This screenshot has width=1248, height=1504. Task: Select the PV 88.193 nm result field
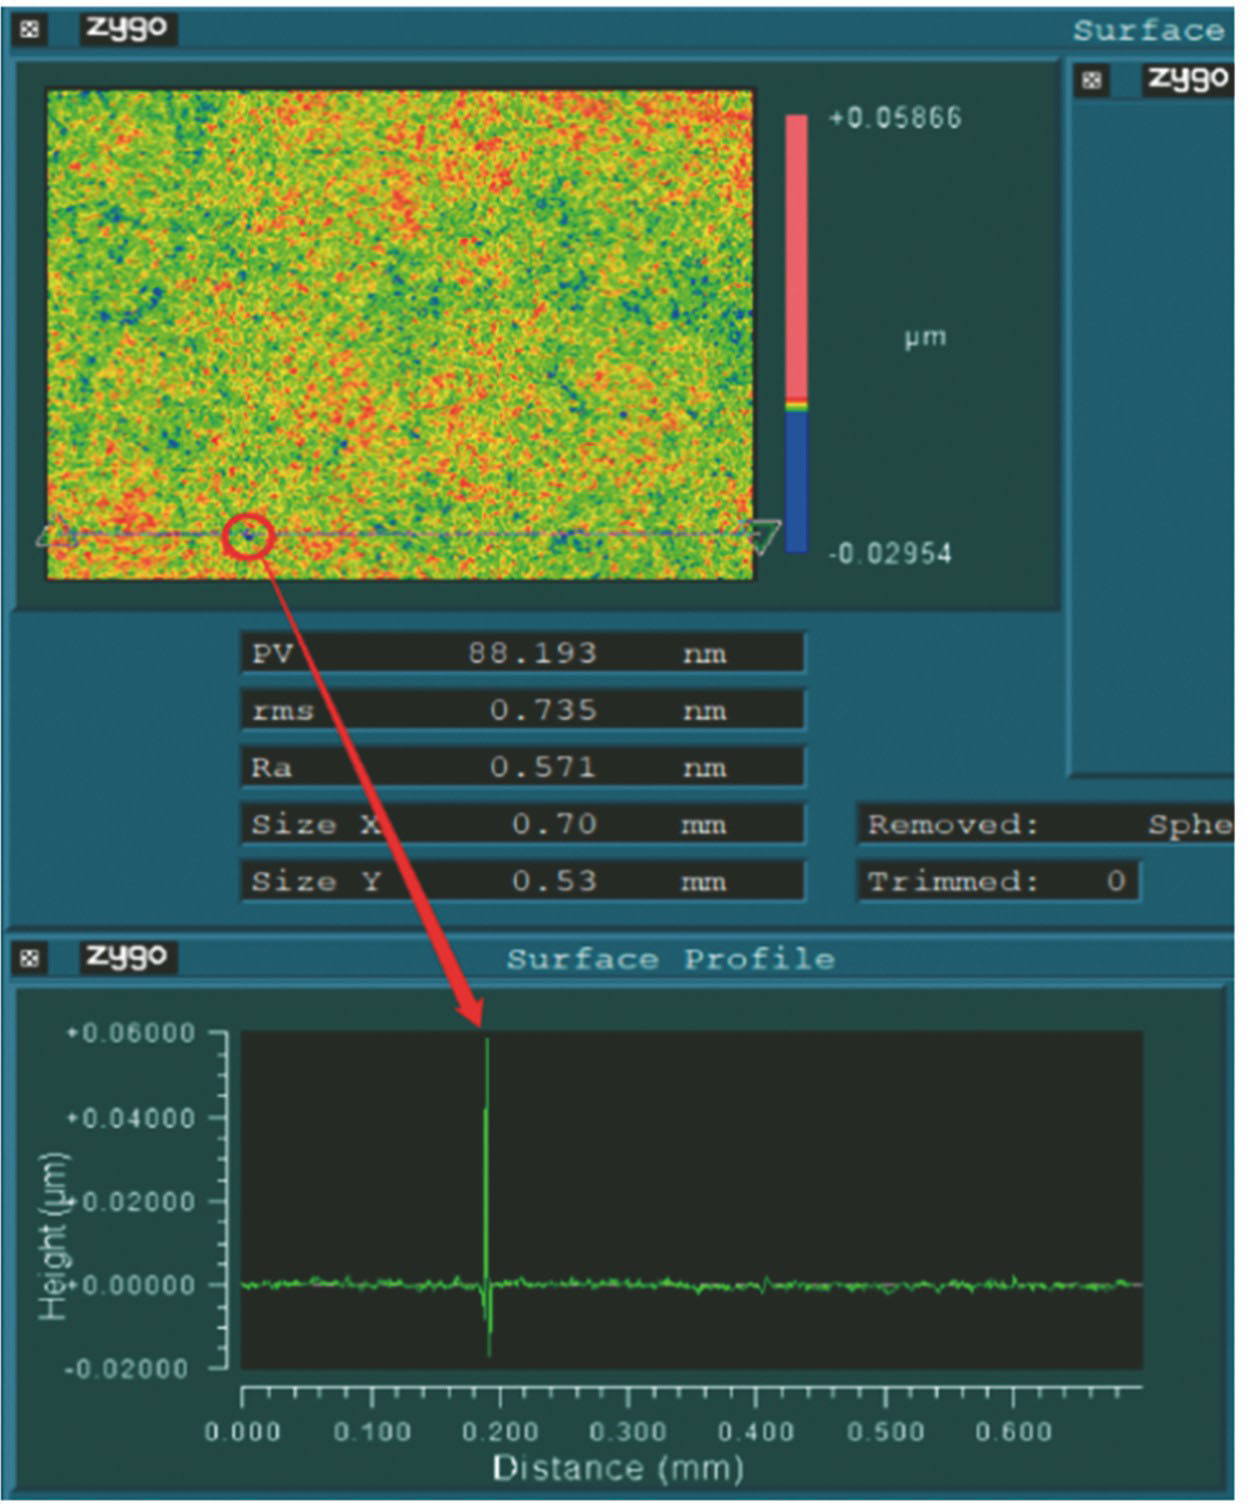(x=522, y=653)
